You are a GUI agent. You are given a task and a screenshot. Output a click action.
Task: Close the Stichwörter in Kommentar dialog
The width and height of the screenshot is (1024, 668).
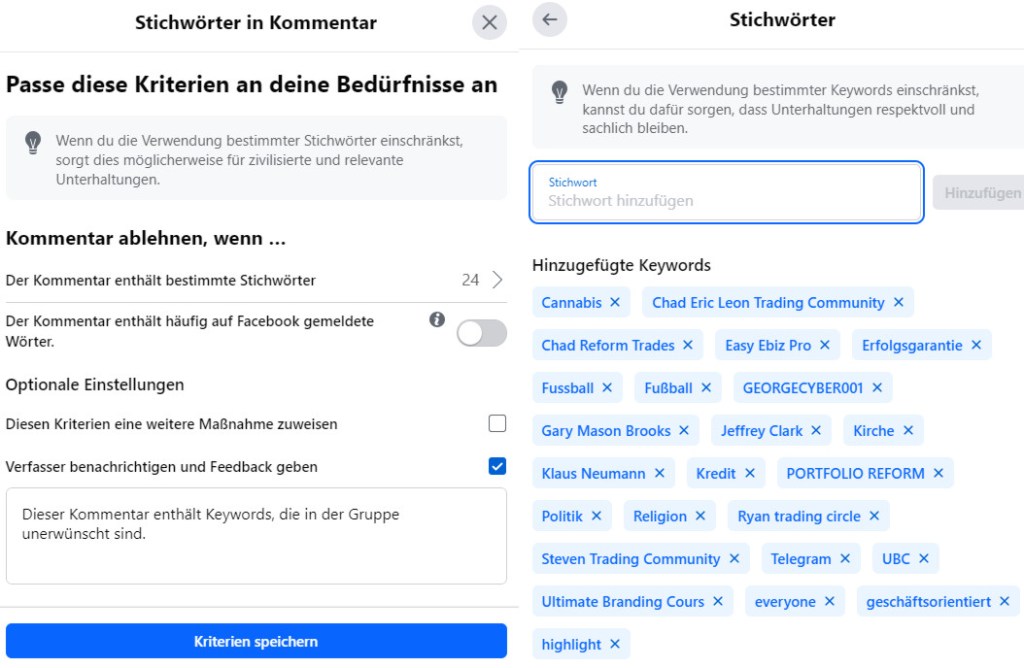pos(489,23)
